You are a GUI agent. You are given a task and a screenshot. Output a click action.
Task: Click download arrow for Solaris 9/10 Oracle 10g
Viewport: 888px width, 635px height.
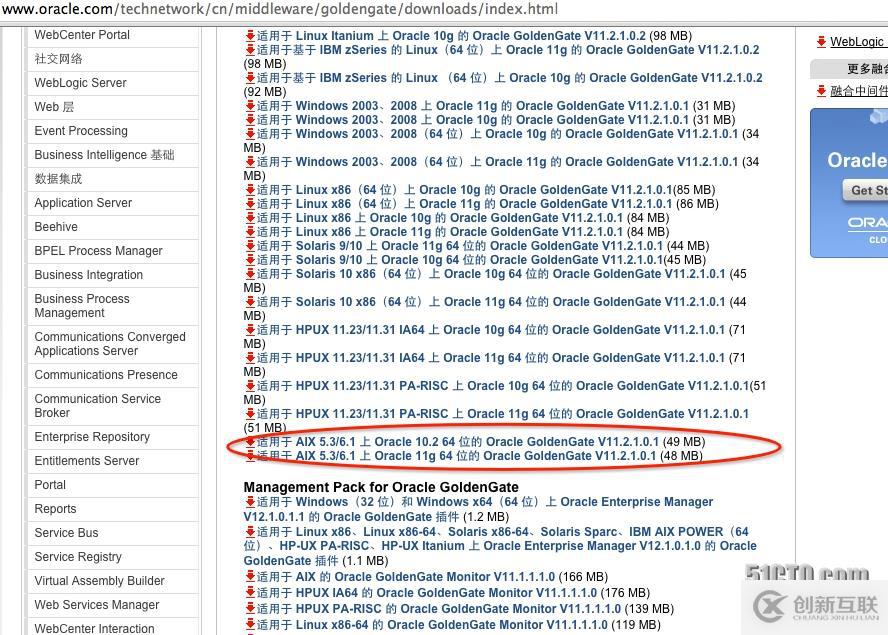(250, 259)
